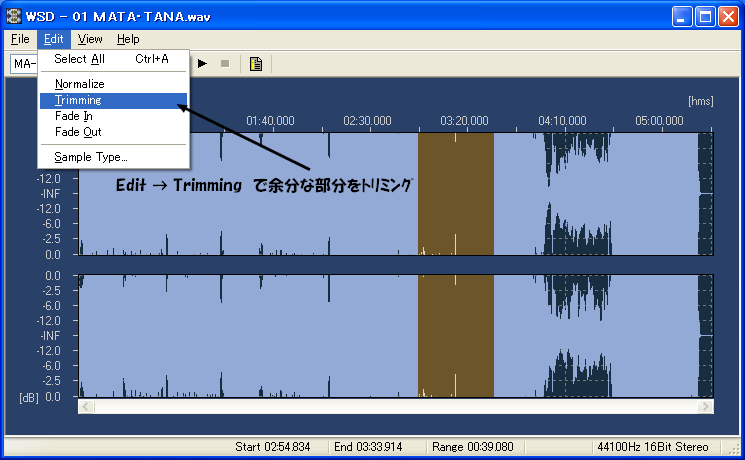The height and width of the screenshot is (460, 745).
Task: Apply Fade In from Edit menu
Action: 114,116
